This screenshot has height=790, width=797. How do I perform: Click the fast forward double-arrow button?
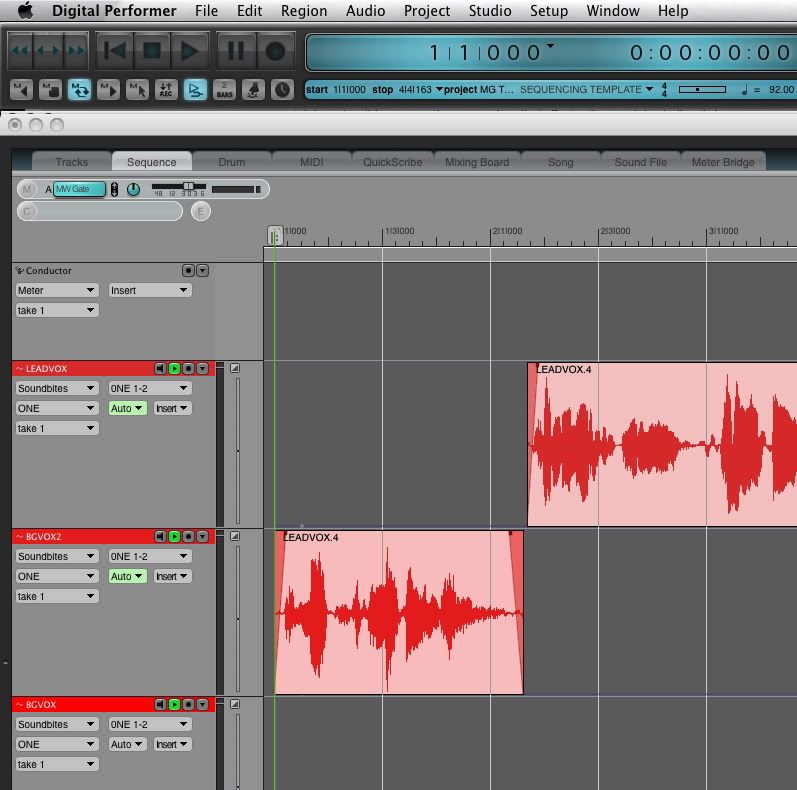76,50
